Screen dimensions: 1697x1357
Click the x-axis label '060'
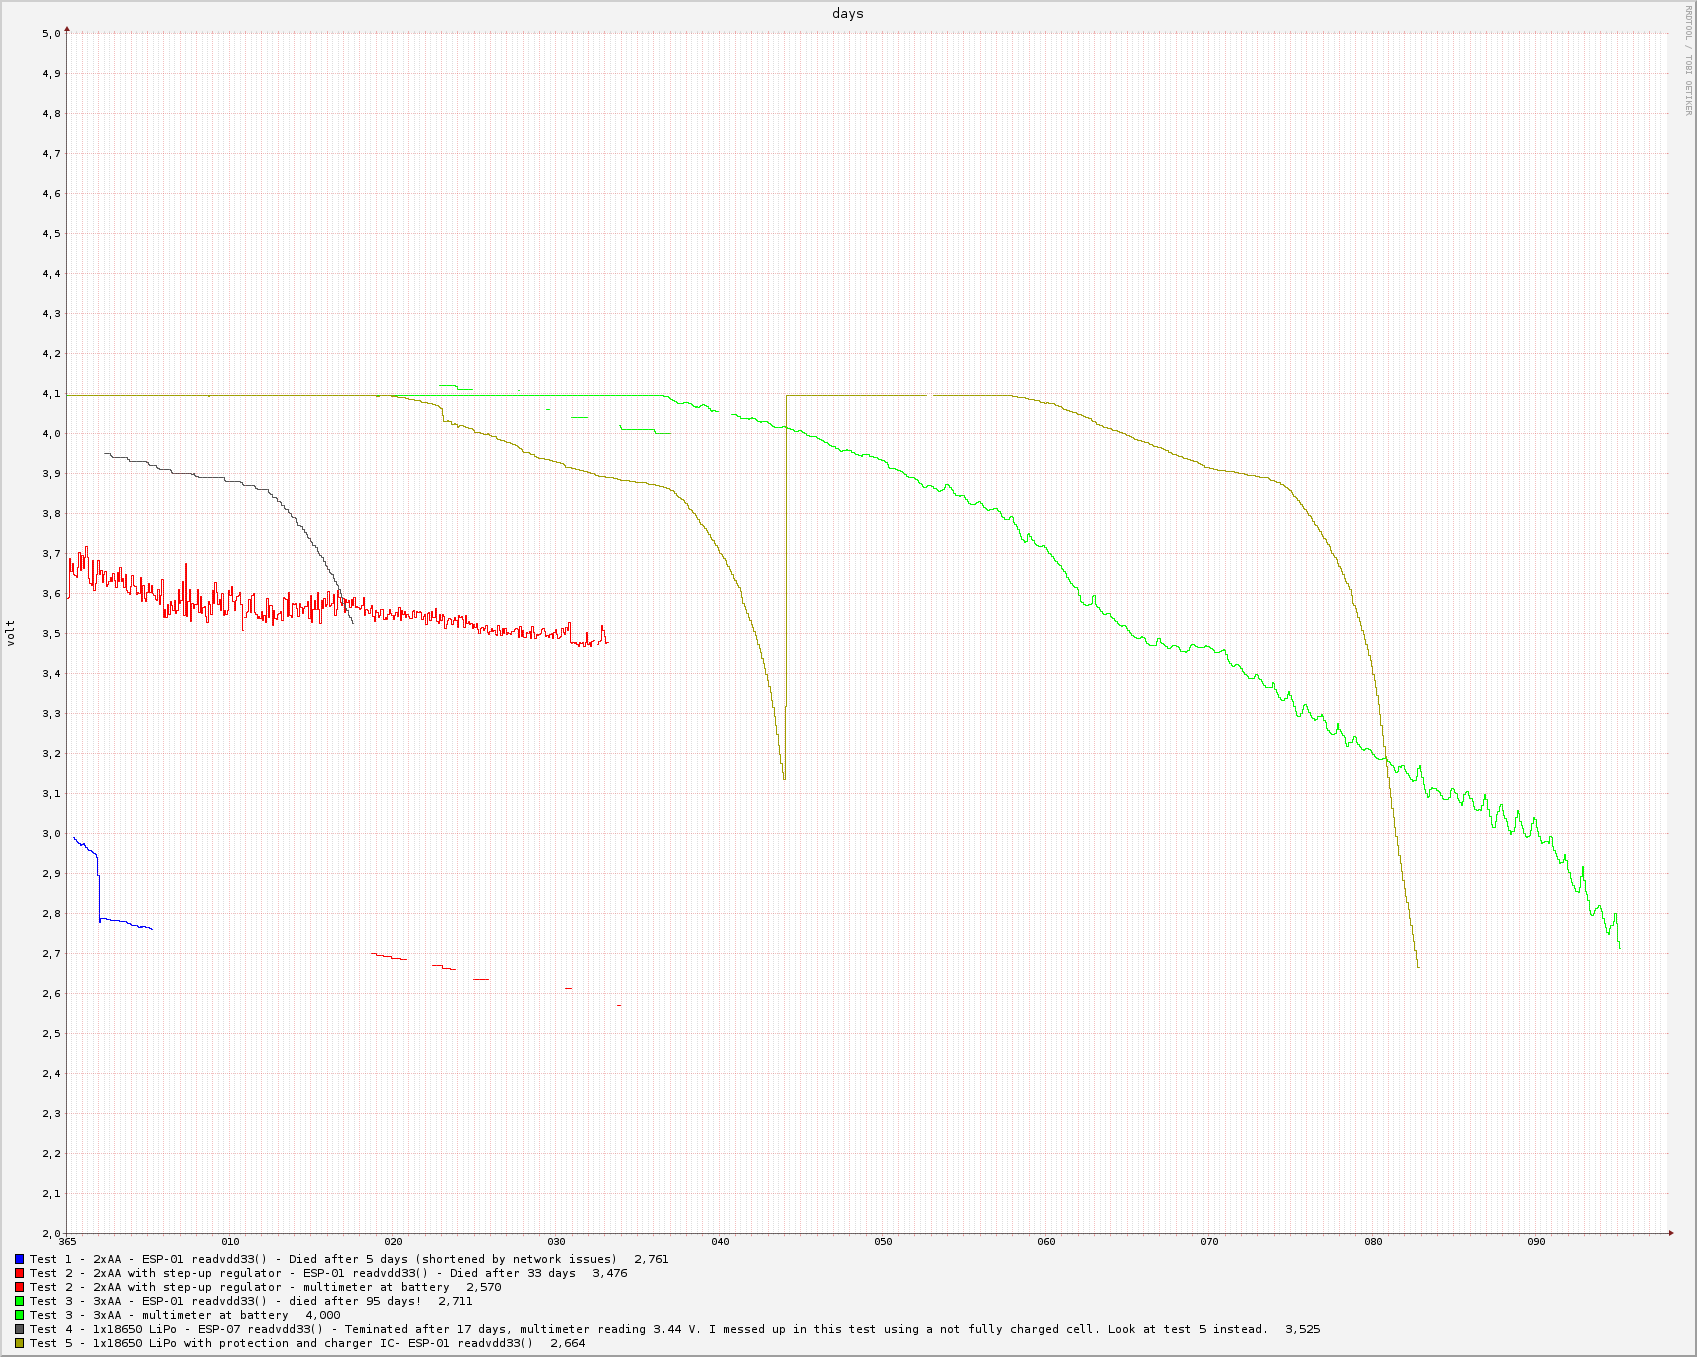[x=1046, y=1242]
